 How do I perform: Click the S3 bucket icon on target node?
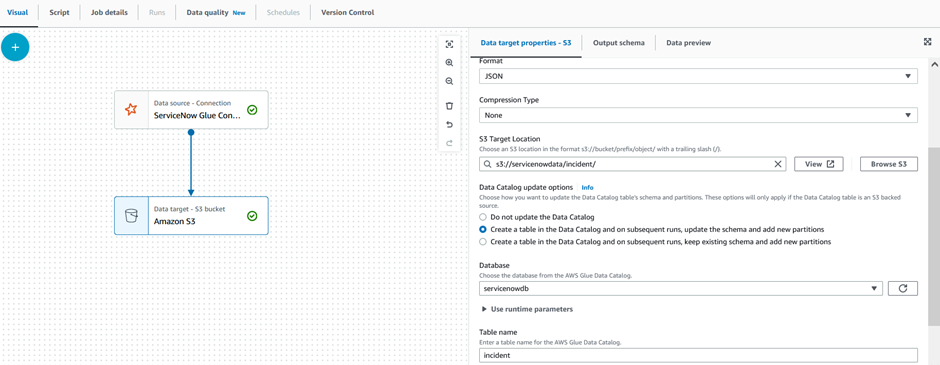pyautogui.click(x=131, y=216)
